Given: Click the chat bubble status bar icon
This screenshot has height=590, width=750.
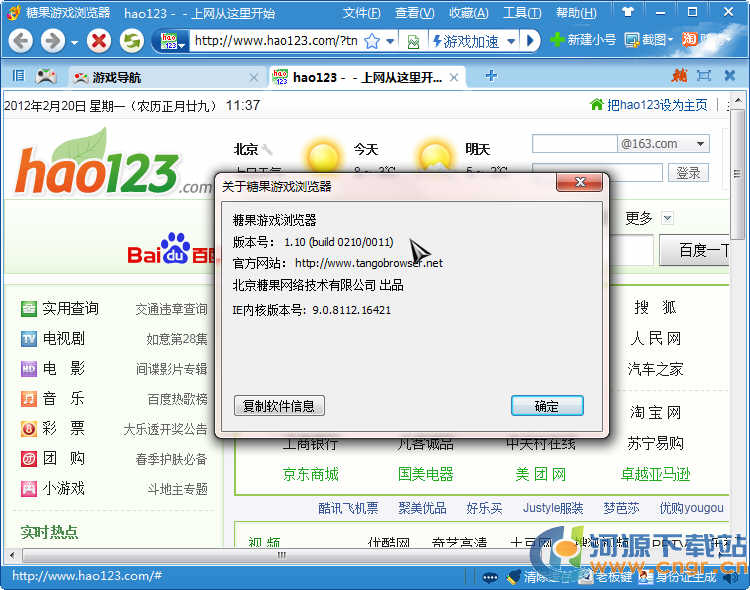Looking at the screenshot, I should coord(490,578).
